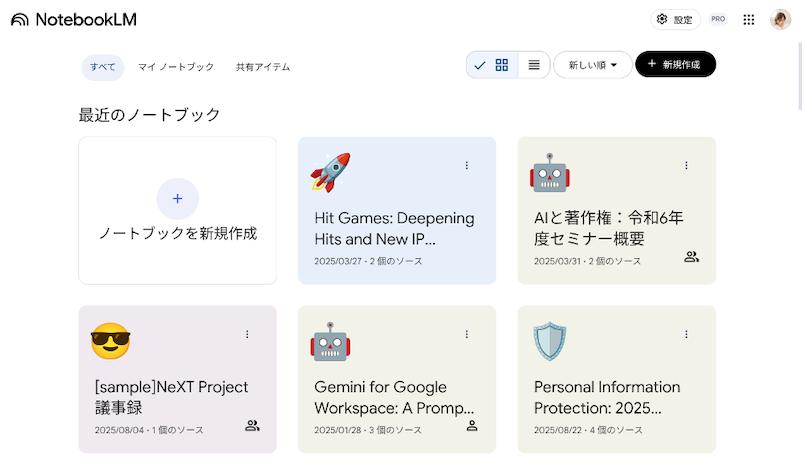Click shield emoji on Personal Information Protection notebook

pyautogui.click(x=550, y=341)
